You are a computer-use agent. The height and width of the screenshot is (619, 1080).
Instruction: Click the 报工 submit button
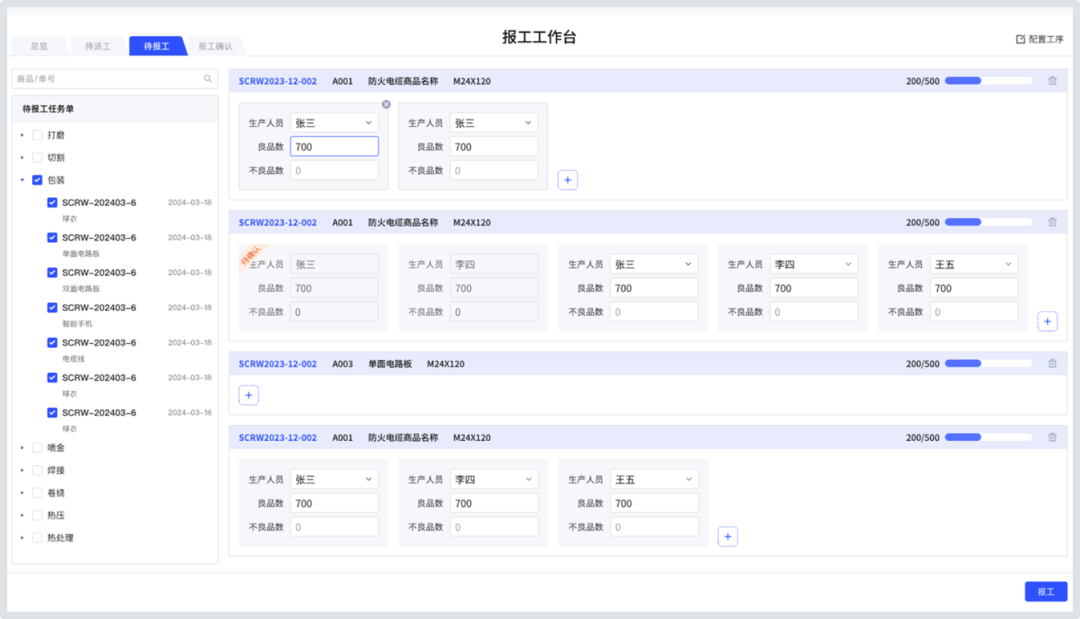(x=1045, y=591)
